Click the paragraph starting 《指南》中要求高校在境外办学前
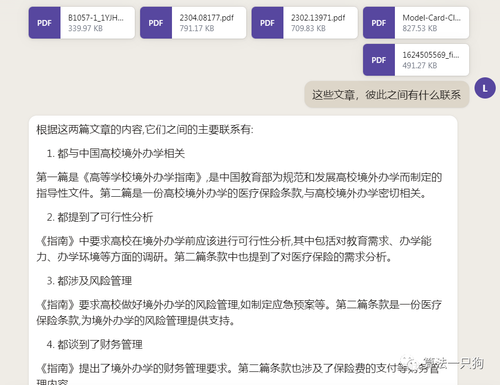This screenshot has width=500, height=385. (x=234, y=249)
